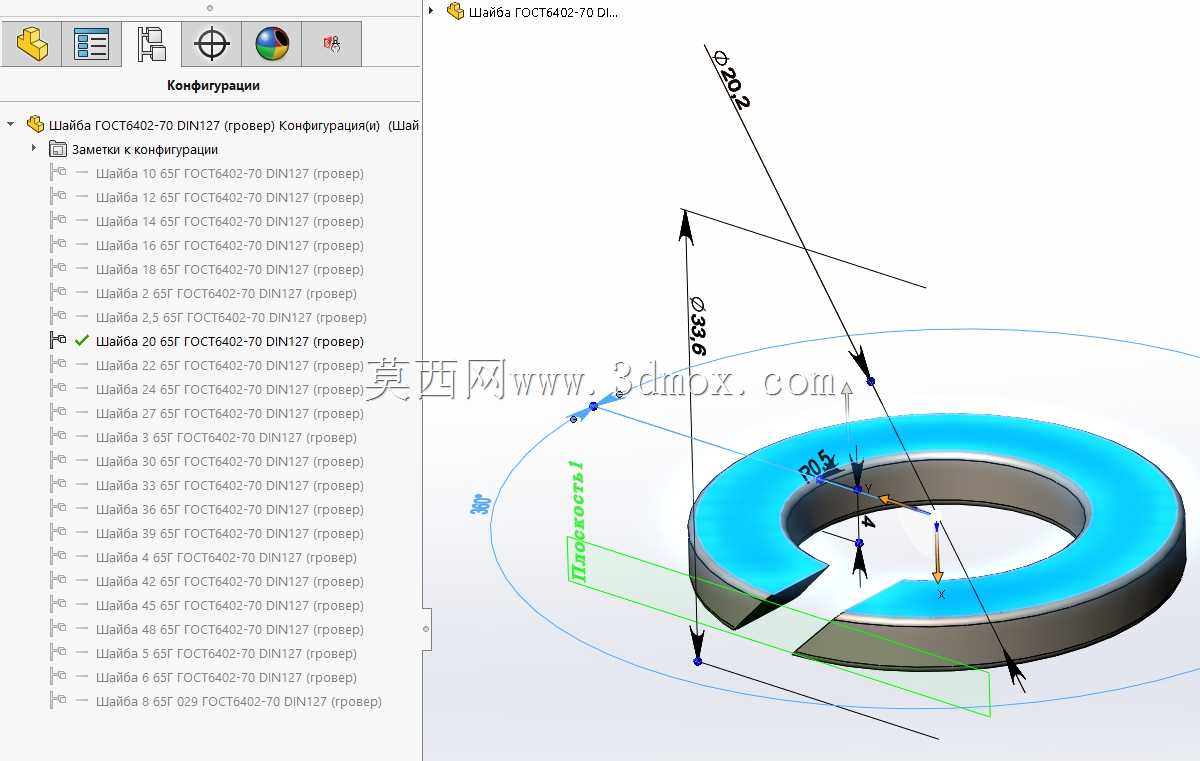This screenshot has height=761, width=1200.
Task: Click the R0,5 radius dimension
Action: point(815,465)
